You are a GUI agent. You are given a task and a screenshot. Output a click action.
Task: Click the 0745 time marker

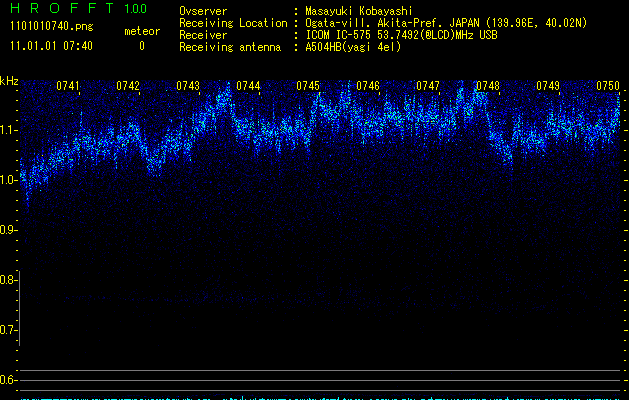(x=308, y=86)
